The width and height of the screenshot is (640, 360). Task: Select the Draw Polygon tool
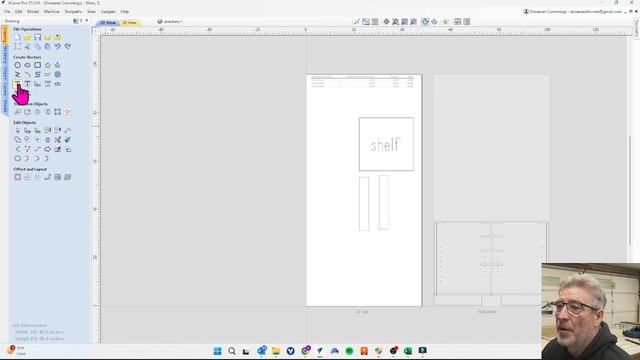(x=47, y=65)
